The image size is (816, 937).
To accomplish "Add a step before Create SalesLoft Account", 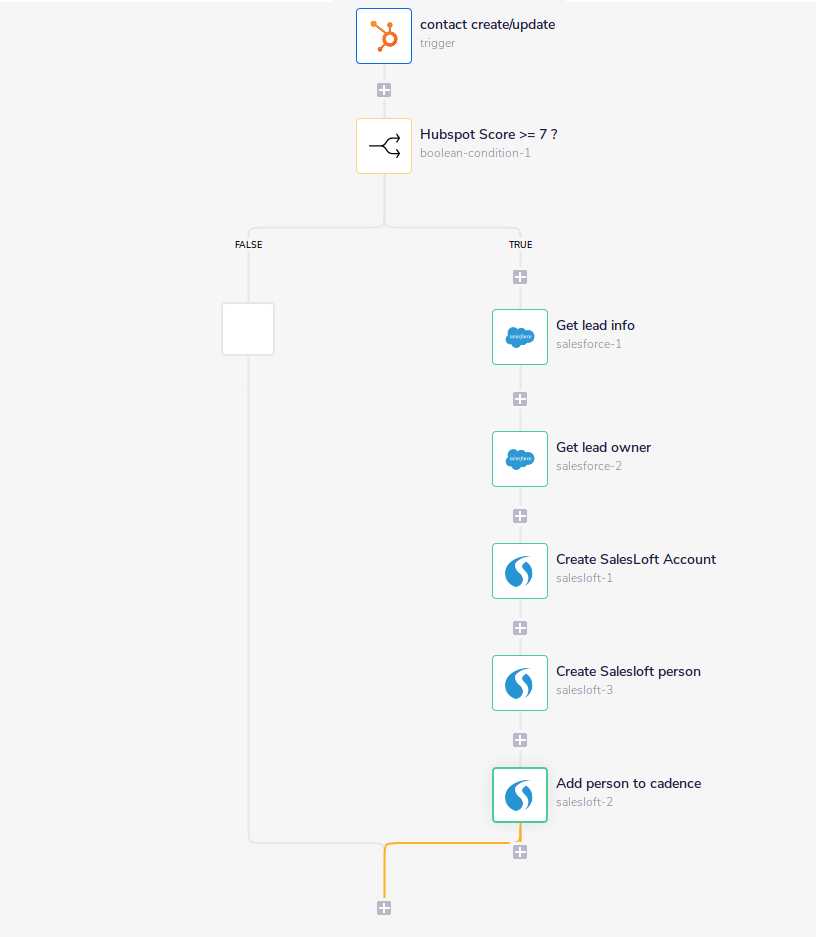I will tap(519, 516).
